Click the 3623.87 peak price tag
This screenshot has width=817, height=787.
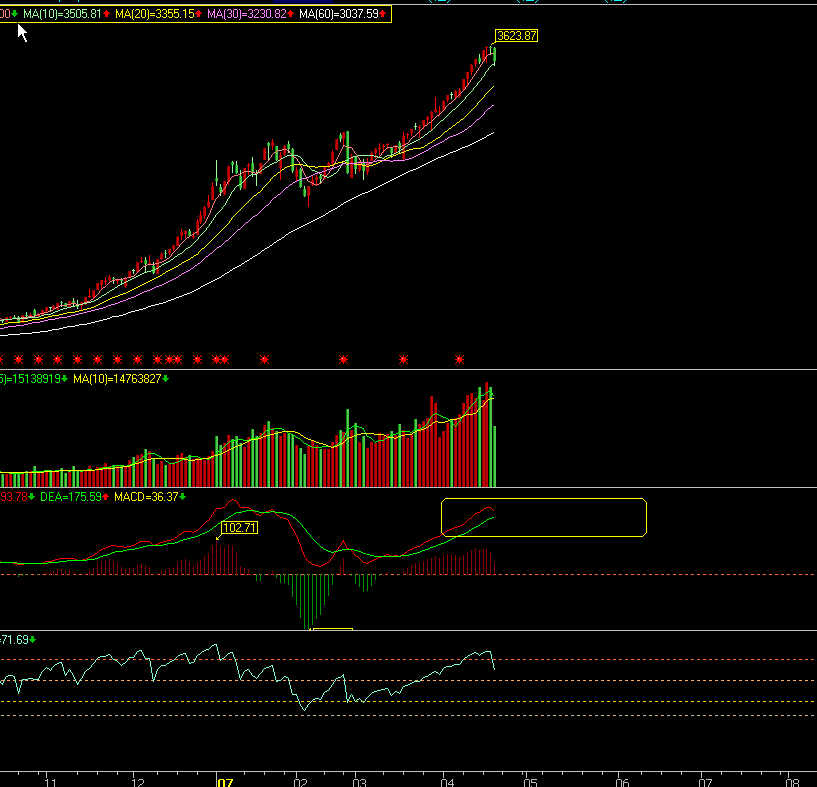516,36
